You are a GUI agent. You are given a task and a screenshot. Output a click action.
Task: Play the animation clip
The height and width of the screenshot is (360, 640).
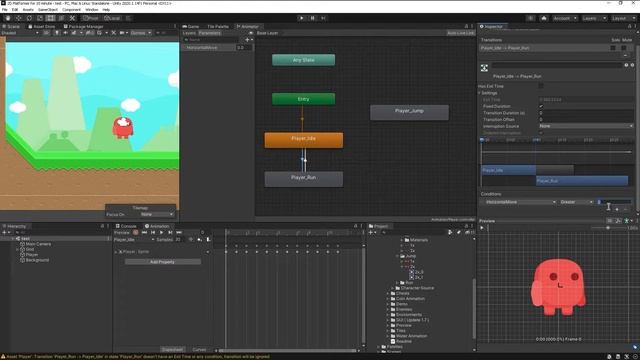pos(162,232)
